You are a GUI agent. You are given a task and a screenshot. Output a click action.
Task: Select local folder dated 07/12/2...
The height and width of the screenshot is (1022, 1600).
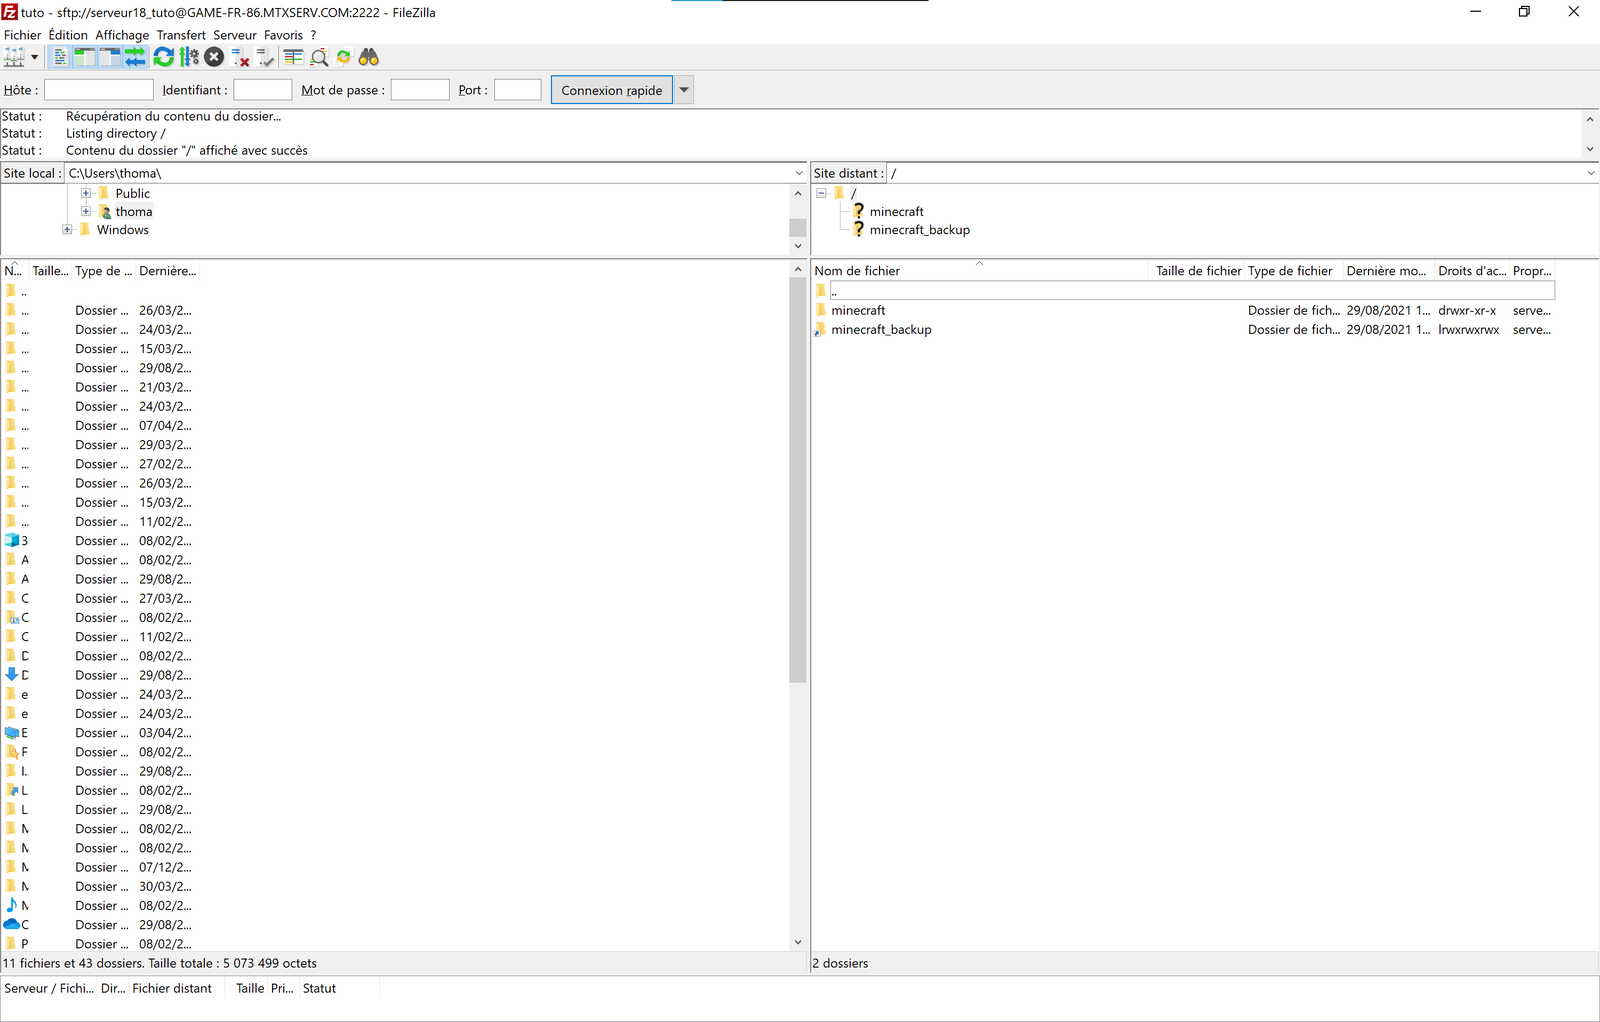100,868
